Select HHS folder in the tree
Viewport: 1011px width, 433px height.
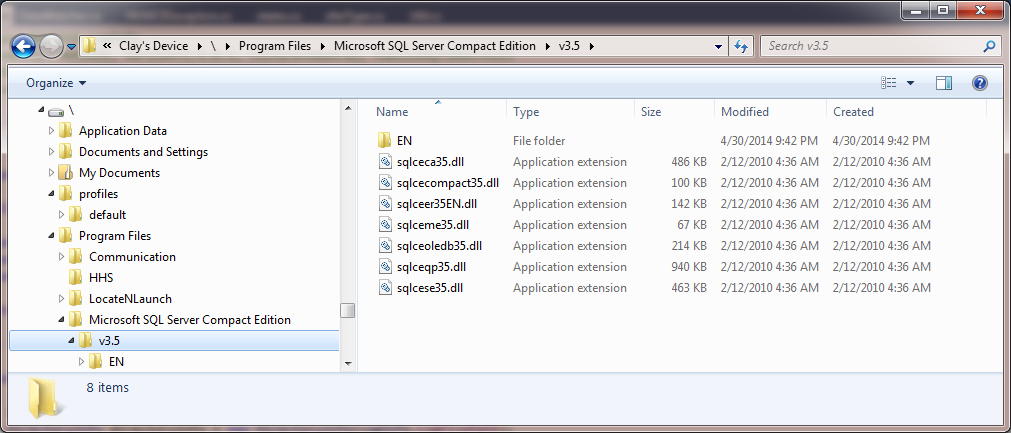click(x=101, y=278)
